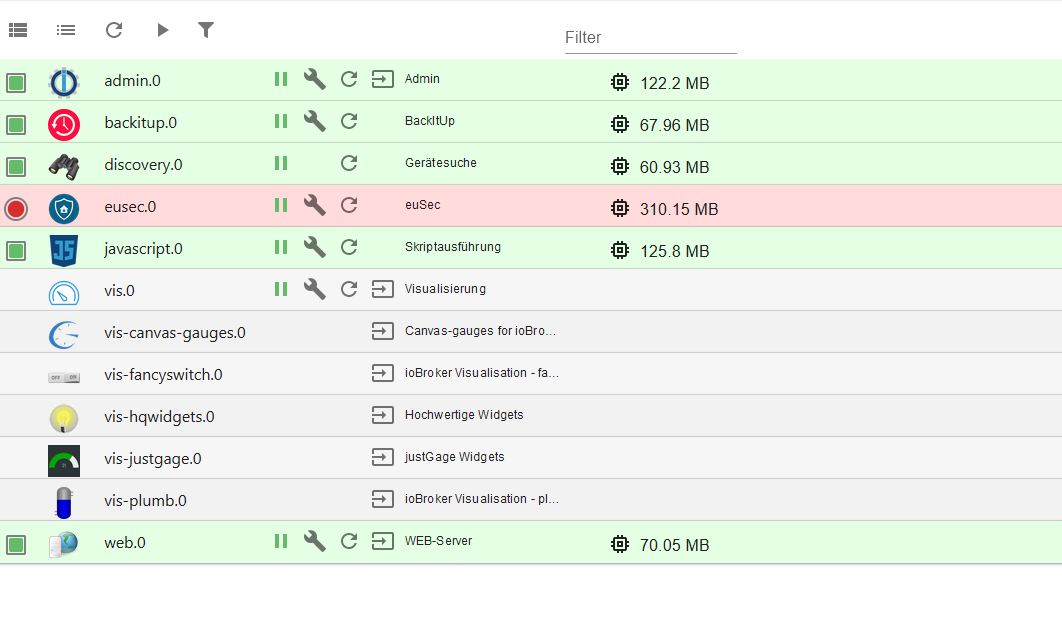1062x629 pixels.
Task: Click the green status indicator of admin.0
Action: pyautogui.click(x=16, y=83)
